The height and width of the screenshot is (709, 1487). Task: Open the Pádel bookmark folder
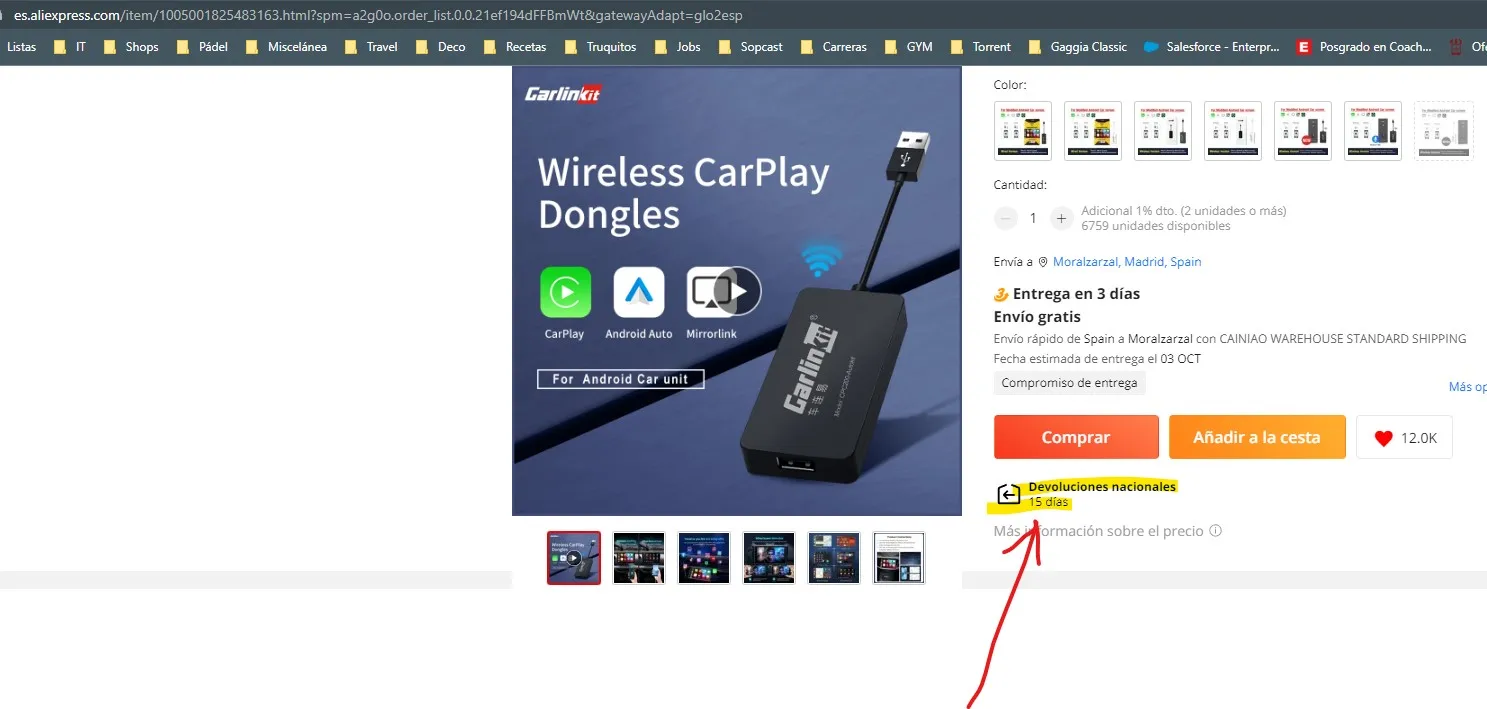[201, 47]
